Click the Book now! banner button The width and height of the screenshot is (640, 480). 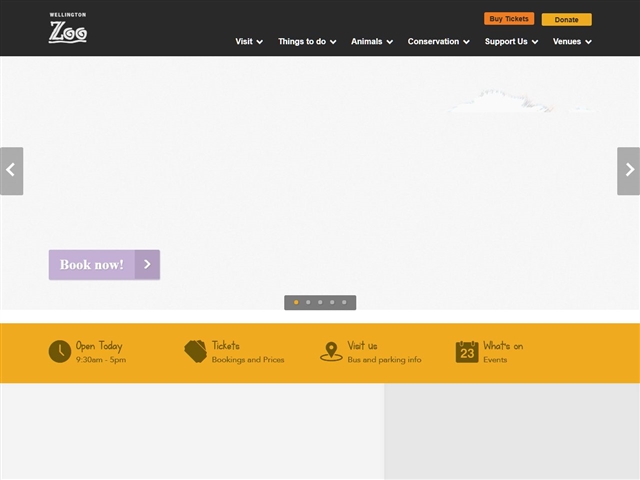pyautogui.click(x=104, y=265)
